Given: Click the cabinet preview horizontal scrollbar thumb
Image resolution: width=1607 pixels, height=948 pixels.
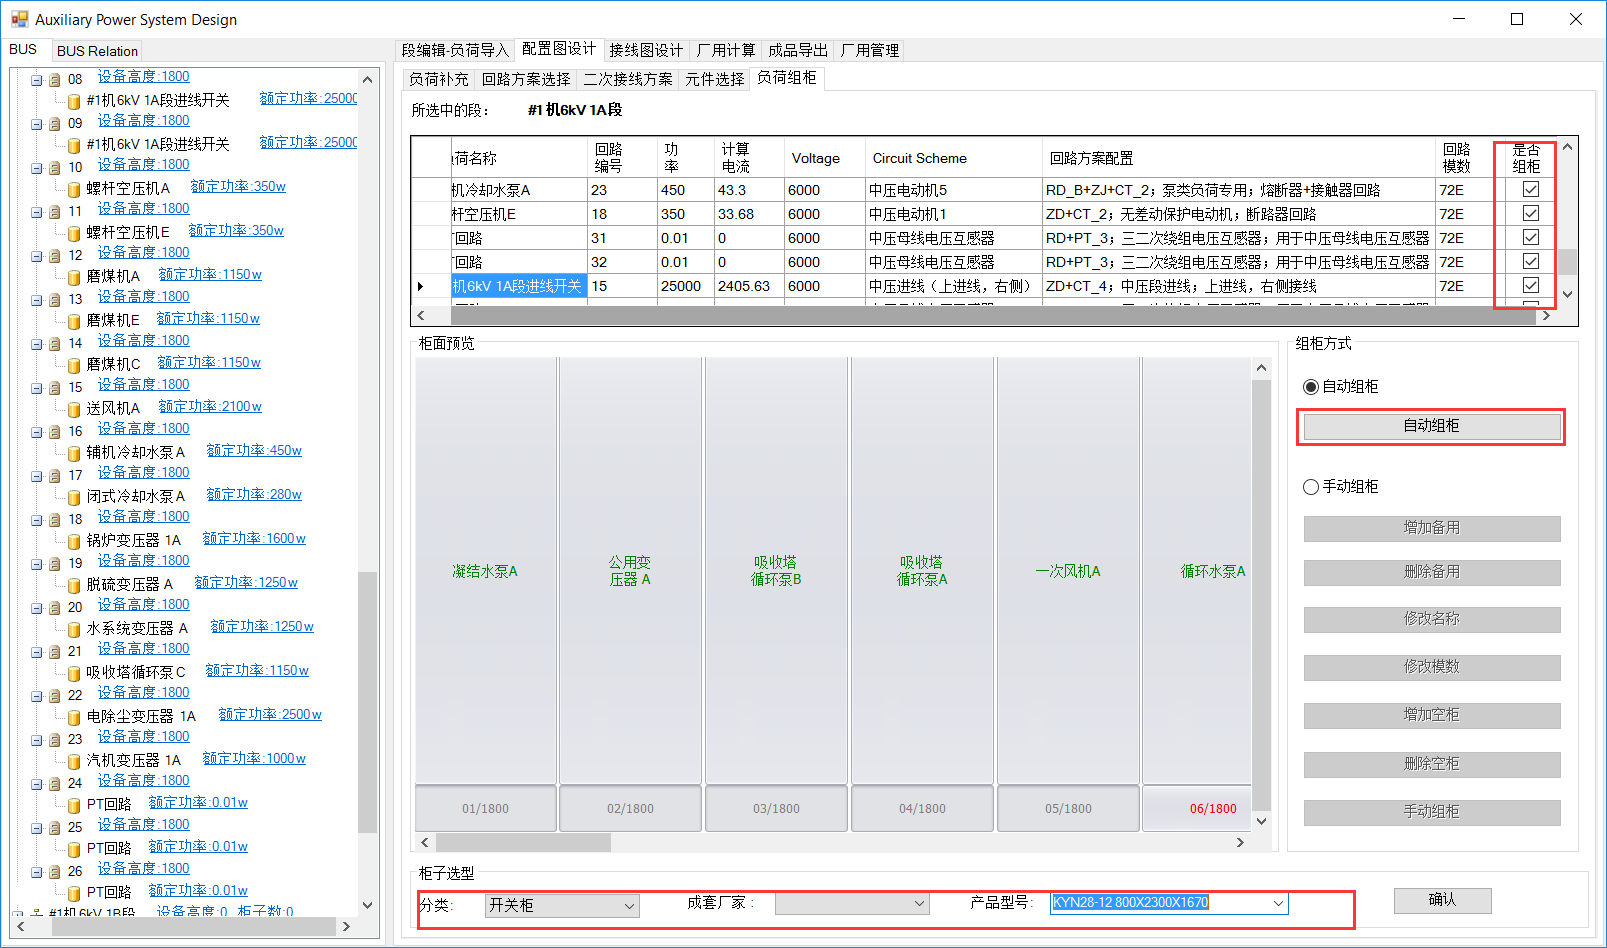Looking at the screenshot, I should [522, 842].
